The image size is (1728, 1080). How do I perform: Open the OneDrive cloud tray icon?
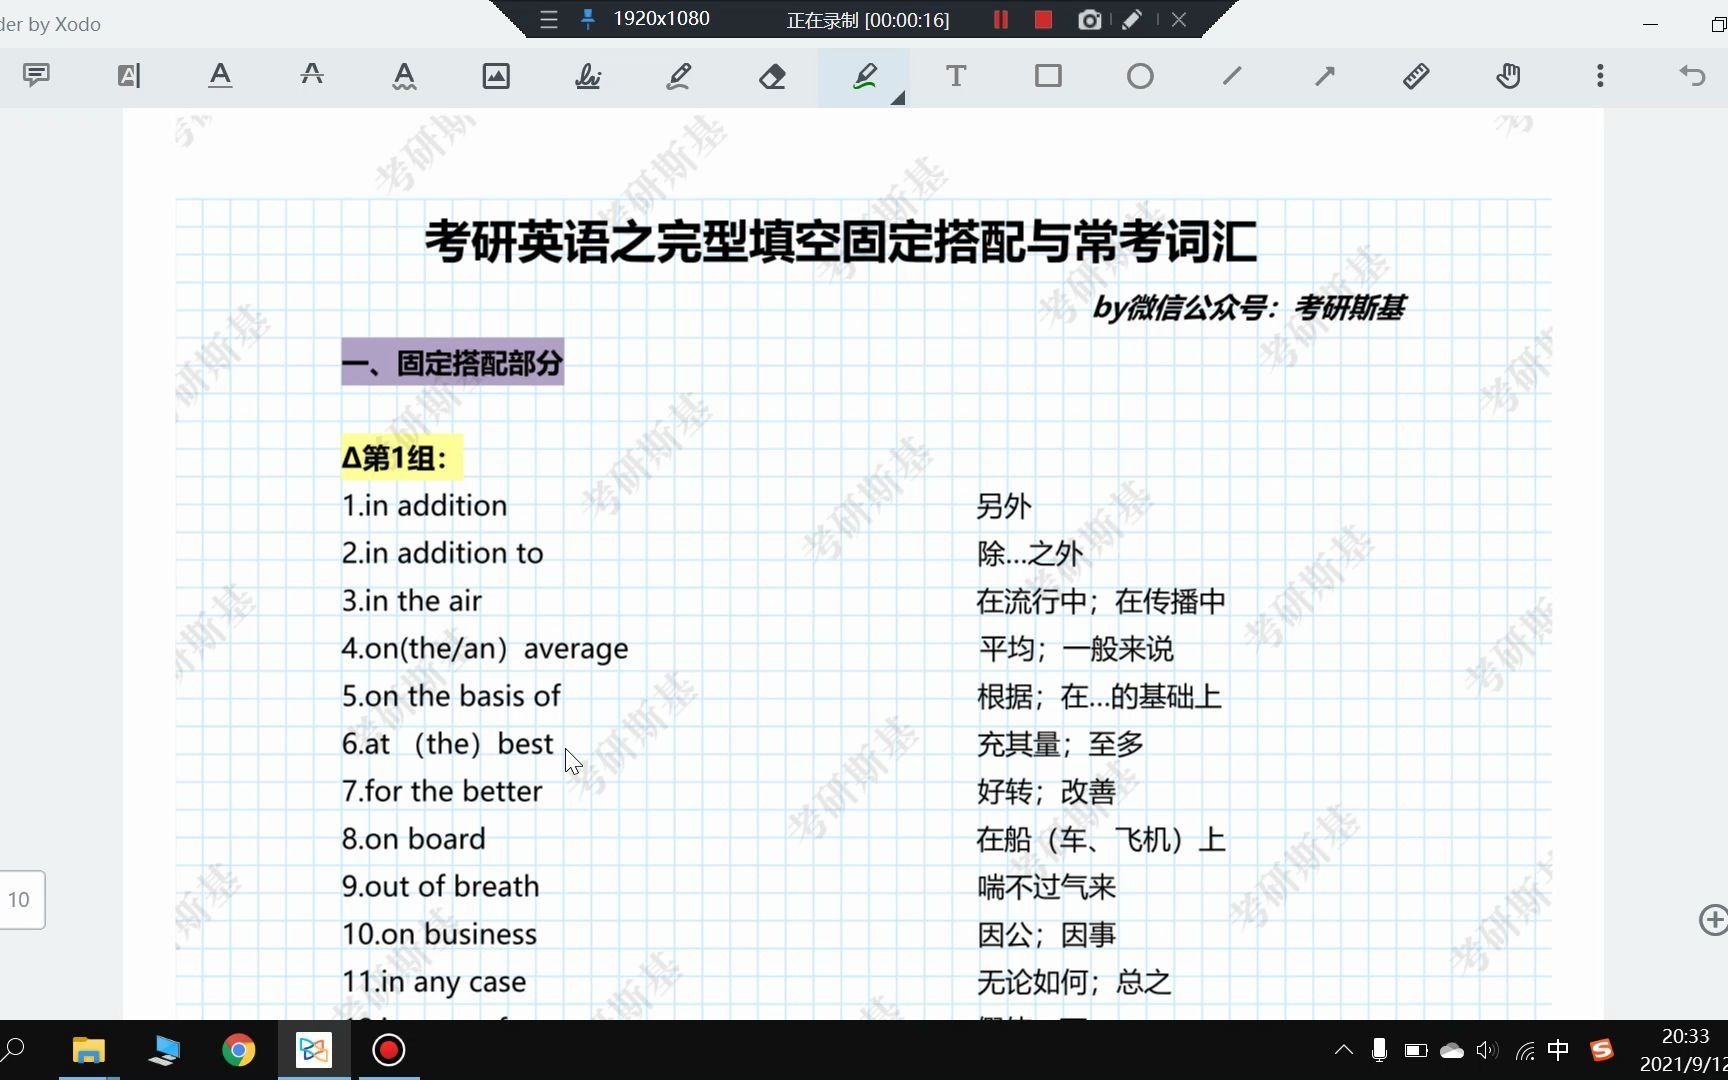[1451, 1050]
